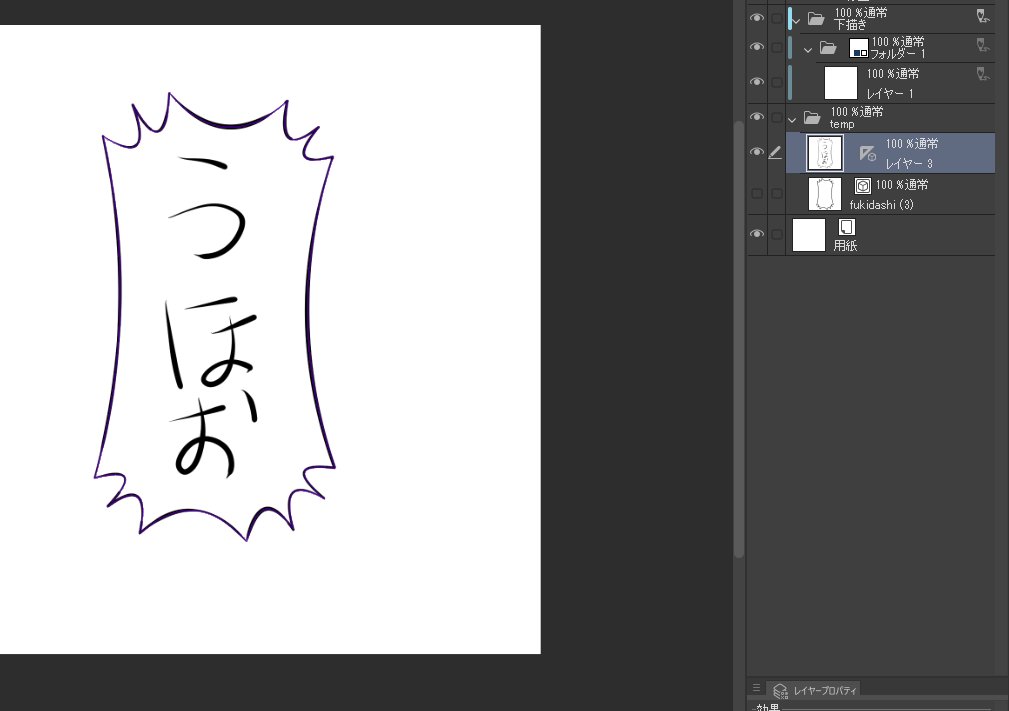Image resolution: width=1009 pixels, height=711 pixels.
Task: Click the 下描き folder icon
Action: click(816, 18)
